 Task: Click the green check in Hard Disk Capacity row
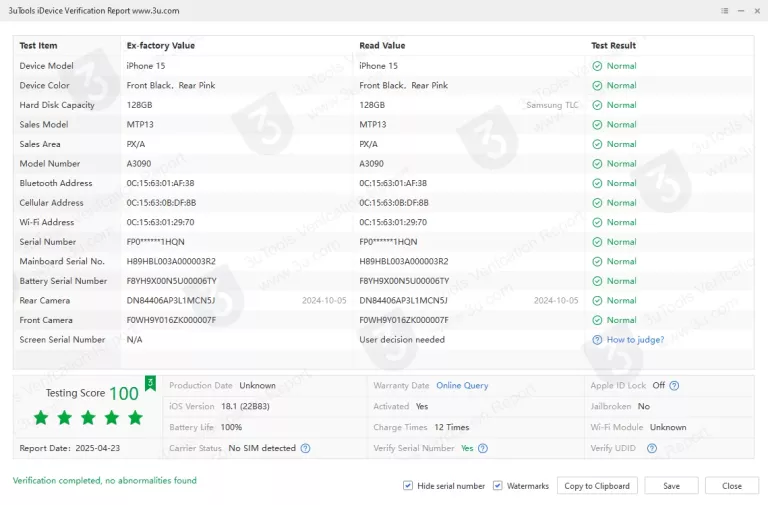coord(597,105)
